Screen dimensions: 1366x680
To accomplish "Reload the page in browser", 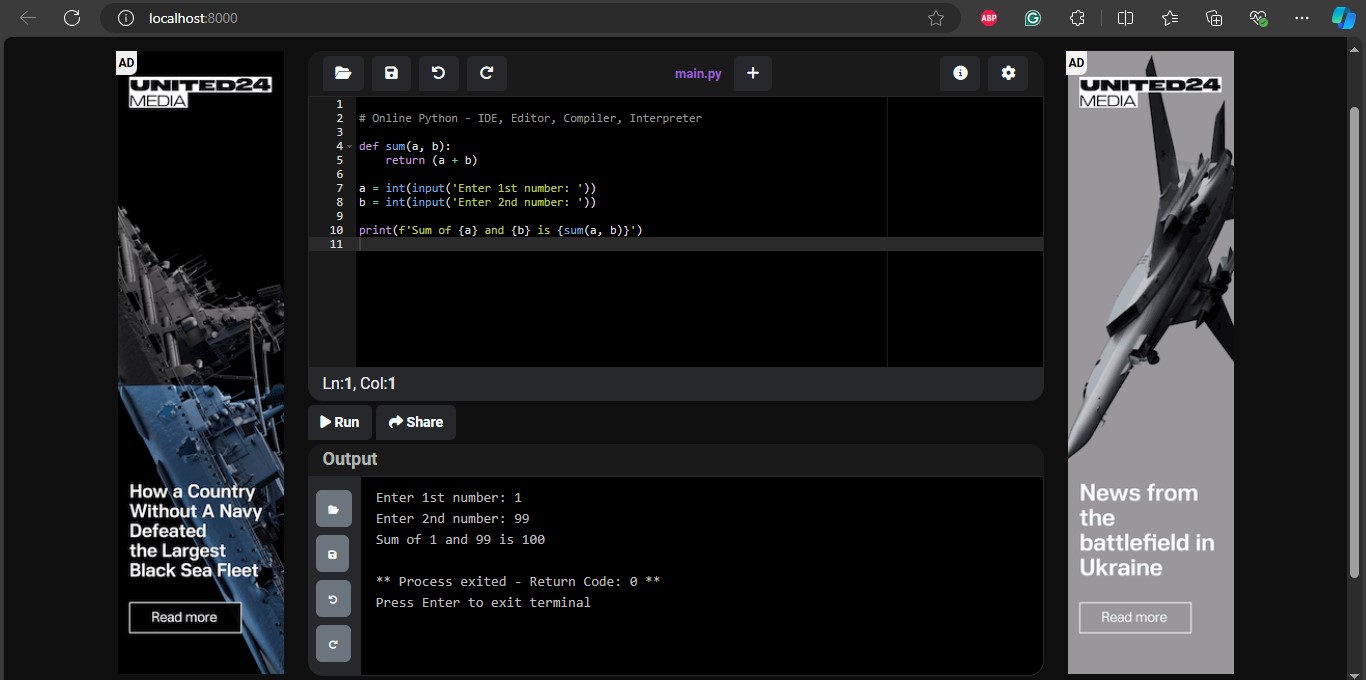I will (x=72, y=18).
